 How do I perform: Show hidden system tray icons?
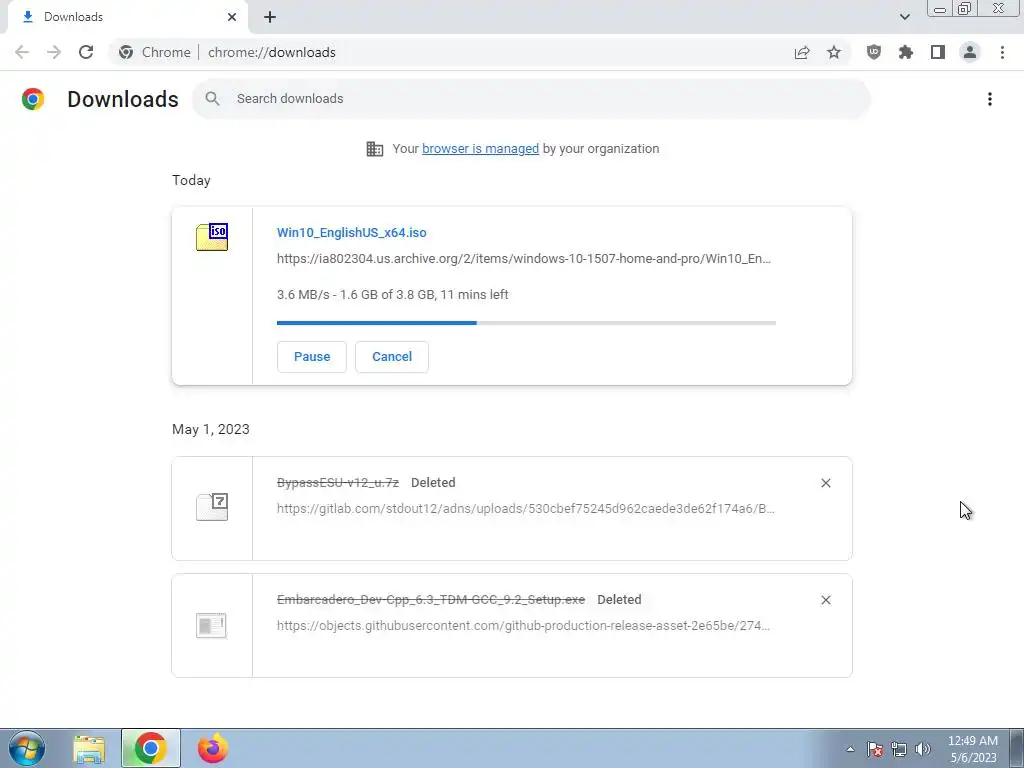coord(850,749)
